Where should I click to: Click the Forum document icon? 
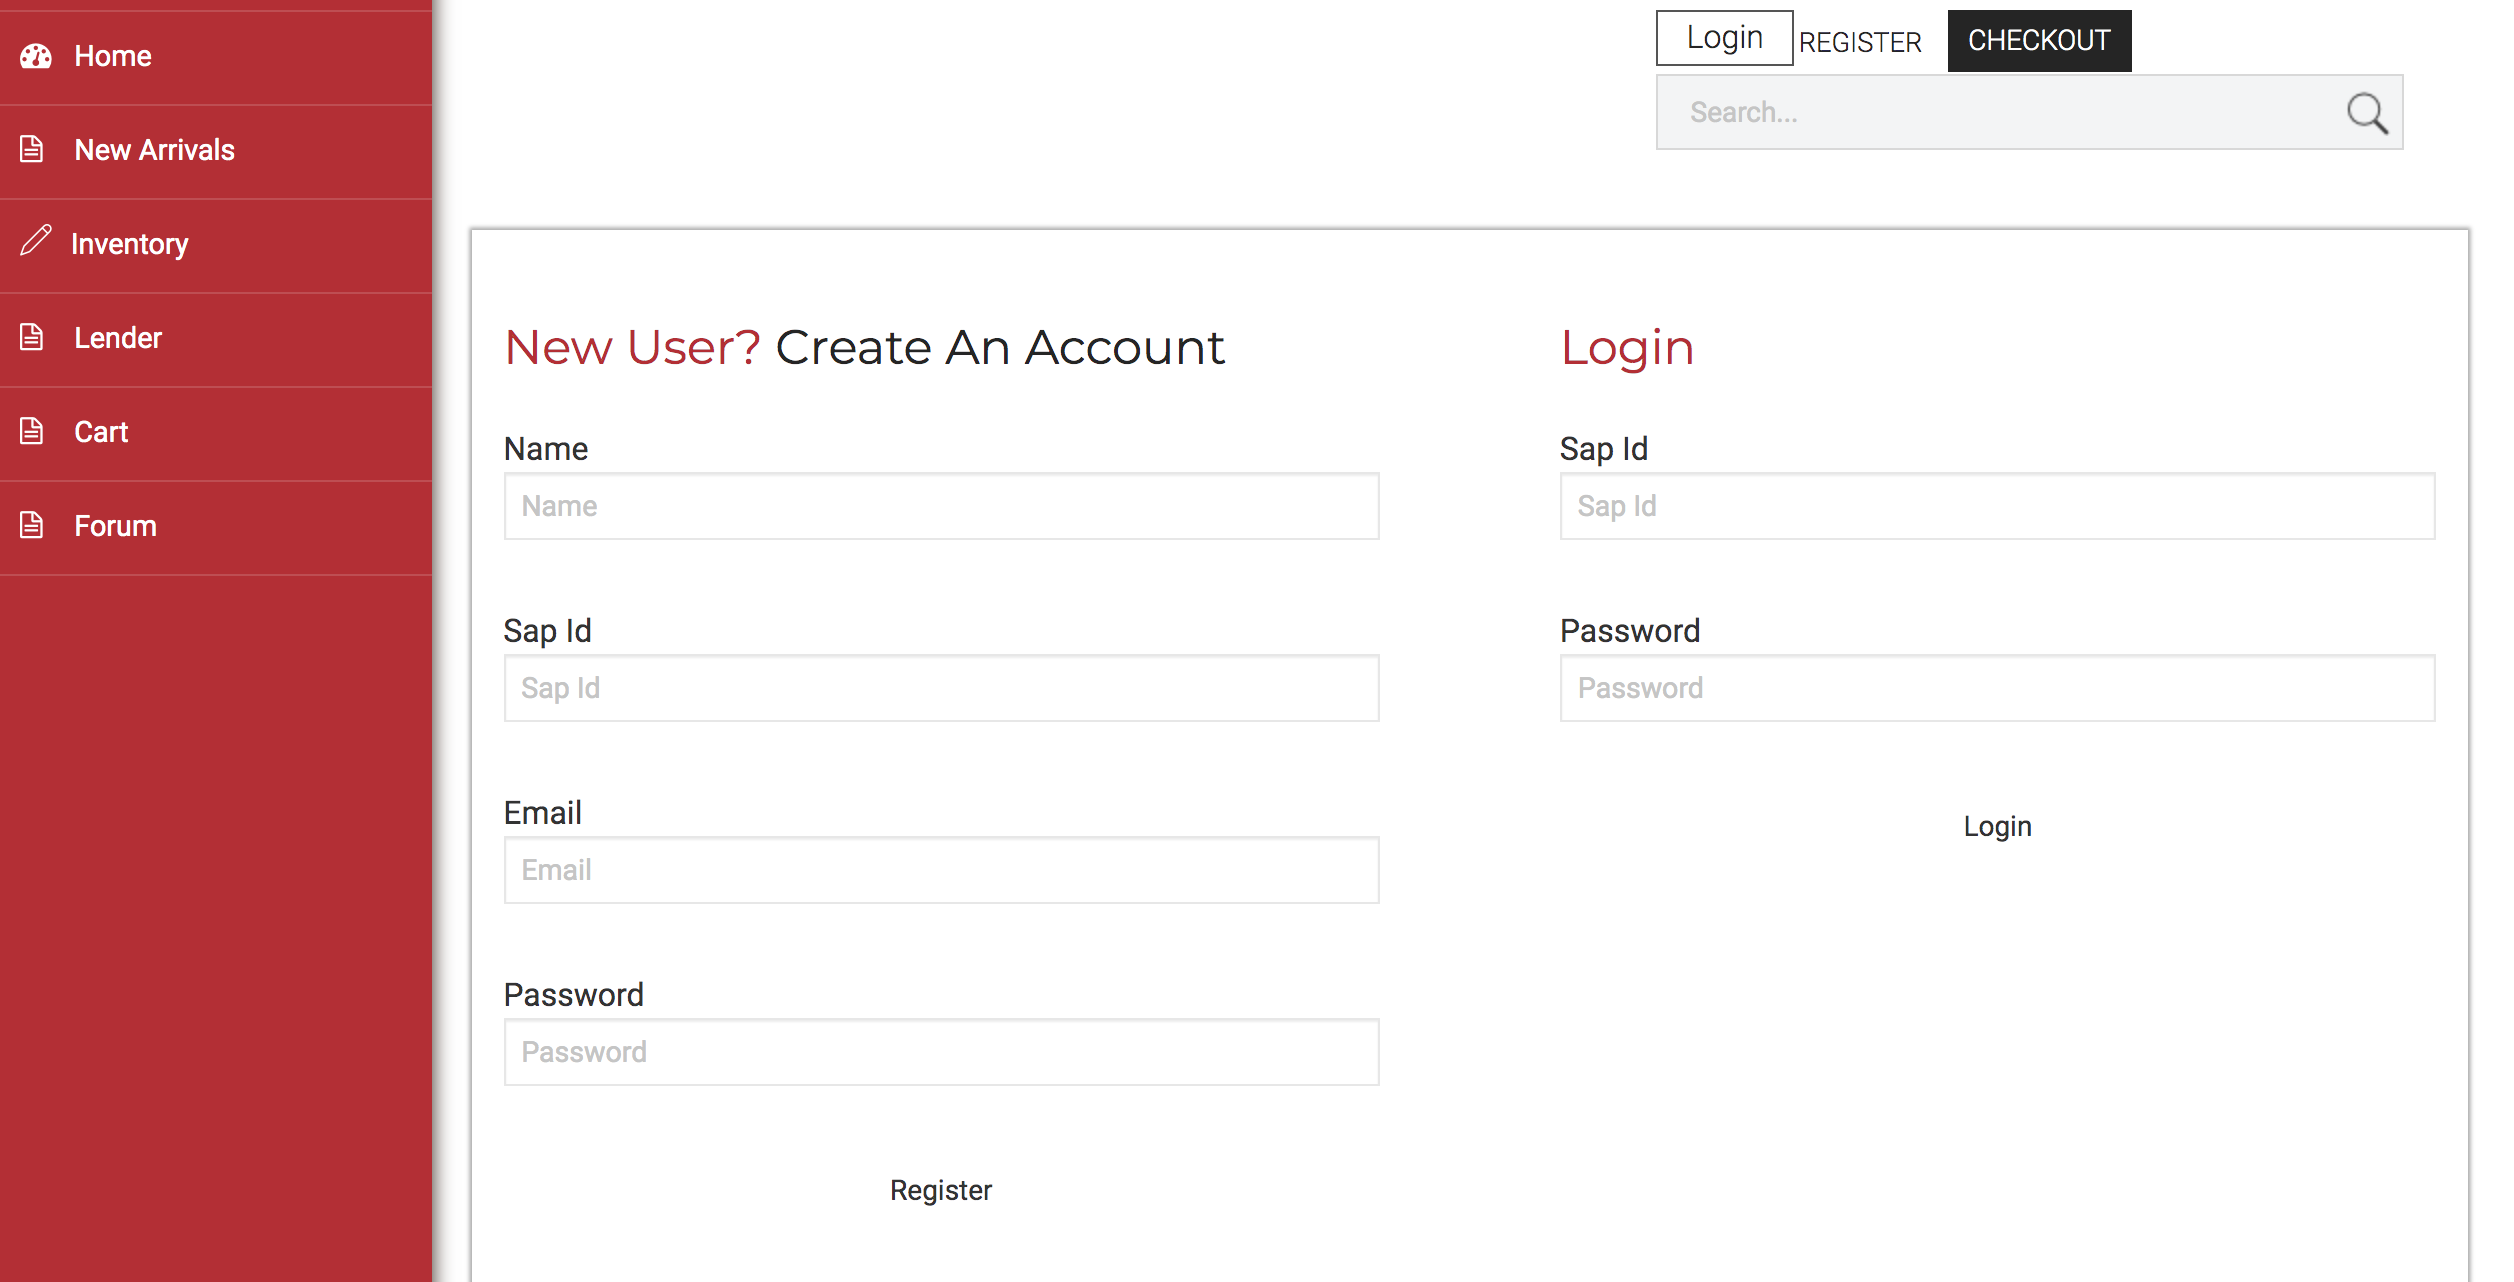click(x=32, y=525)
